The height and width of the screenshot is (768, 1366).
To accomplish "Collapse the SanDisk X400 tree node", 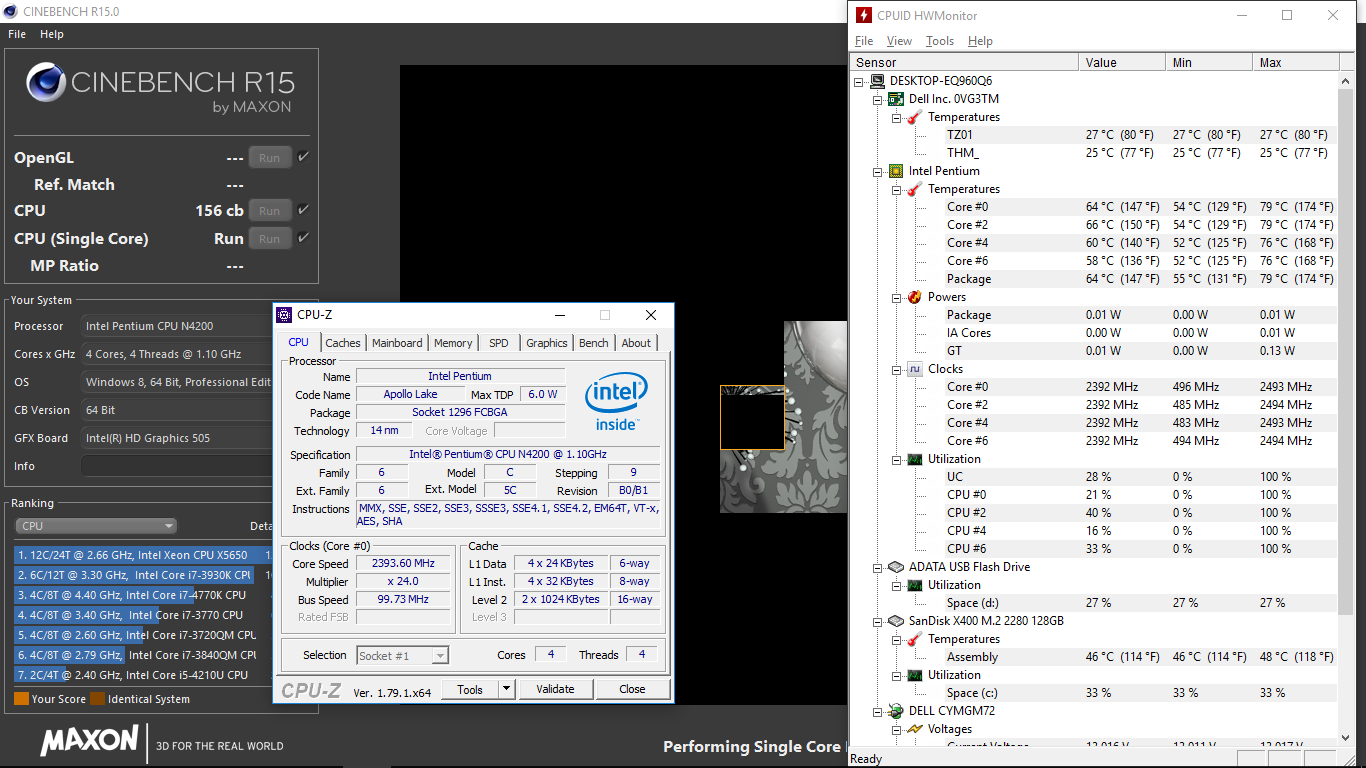I will click(878, 621).
